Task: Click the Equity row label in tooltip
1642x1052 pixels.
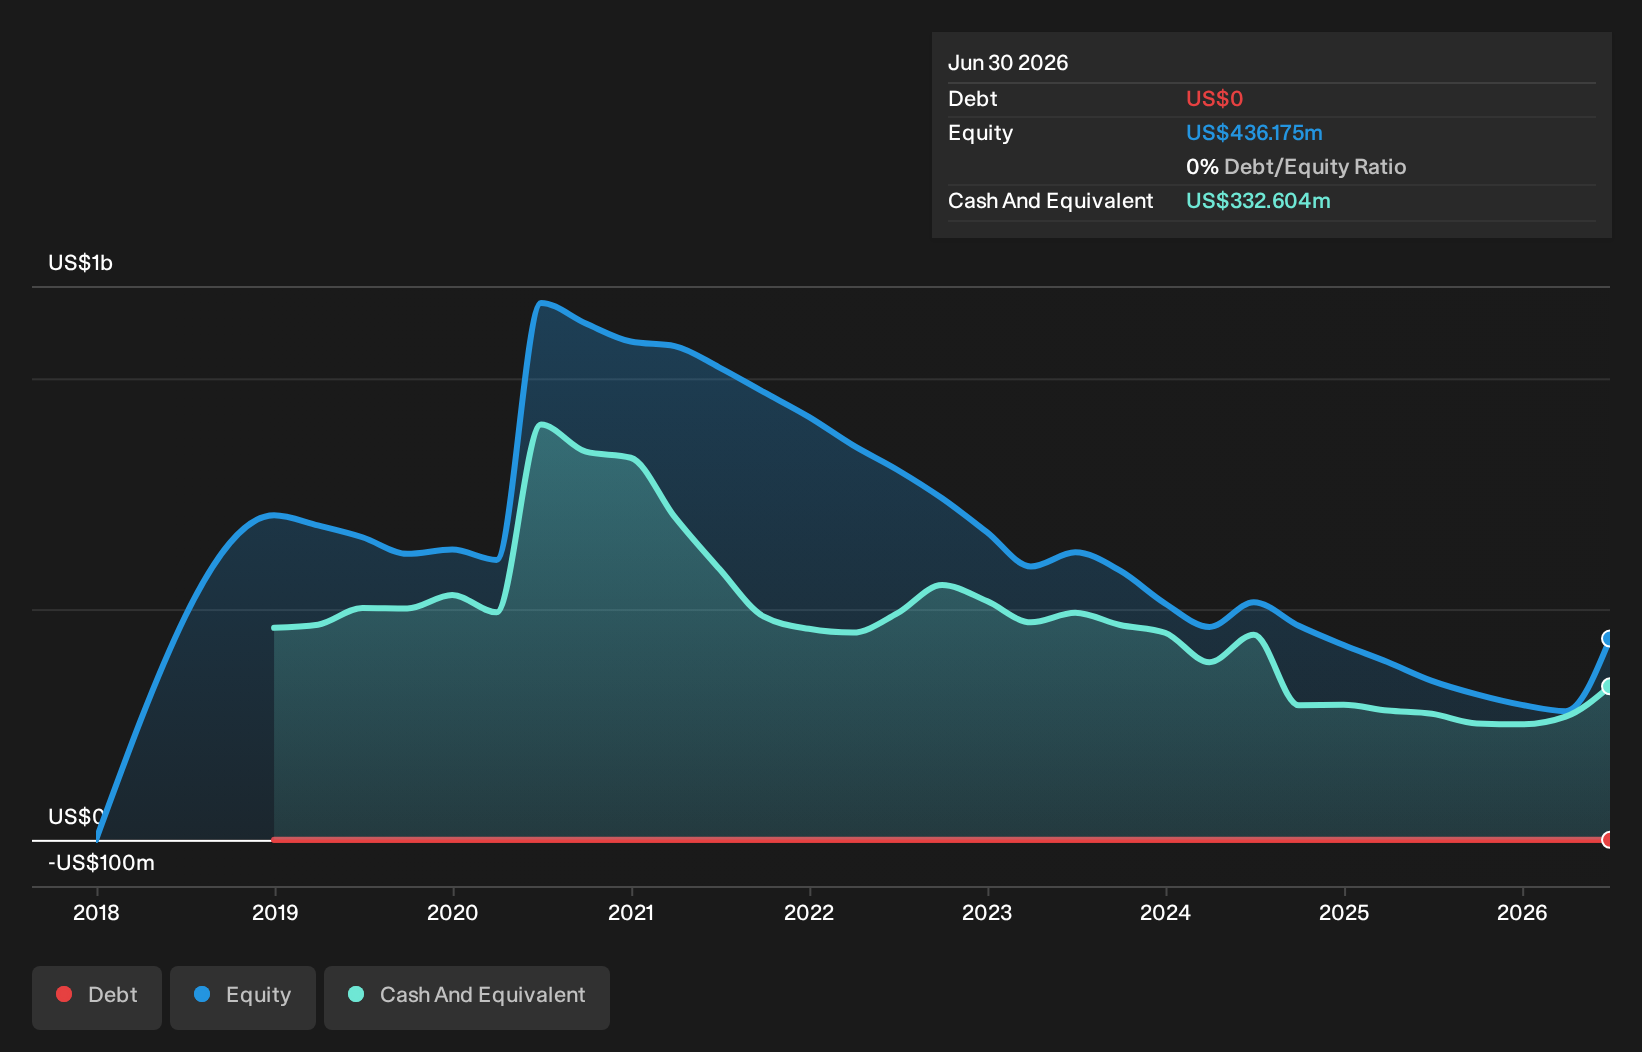Action: (980, 133)
